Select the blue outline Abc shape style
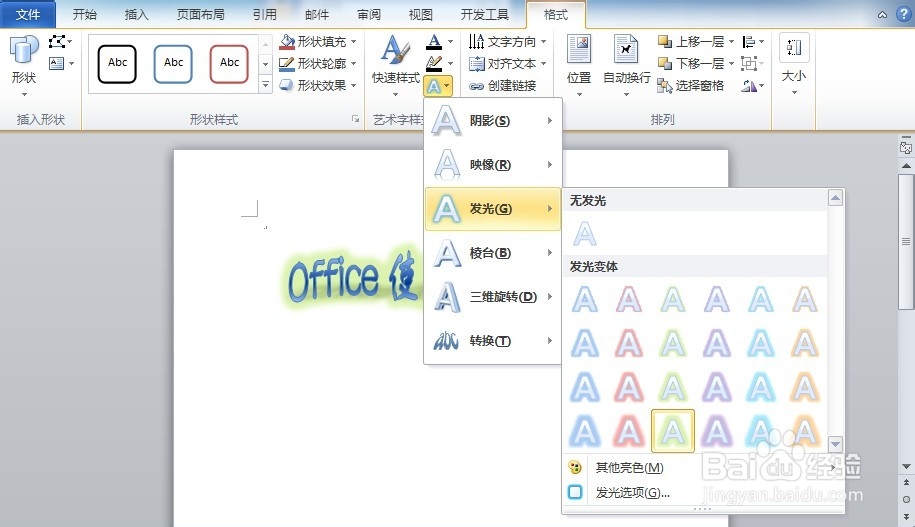The height and width of the screenshot is (527, 915). pos(173,64)
